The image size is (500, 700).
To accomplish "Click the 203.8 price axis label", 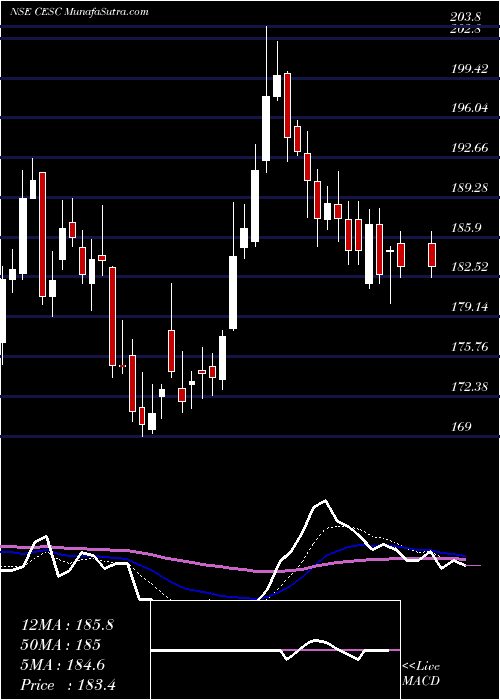I will point(466,17).
